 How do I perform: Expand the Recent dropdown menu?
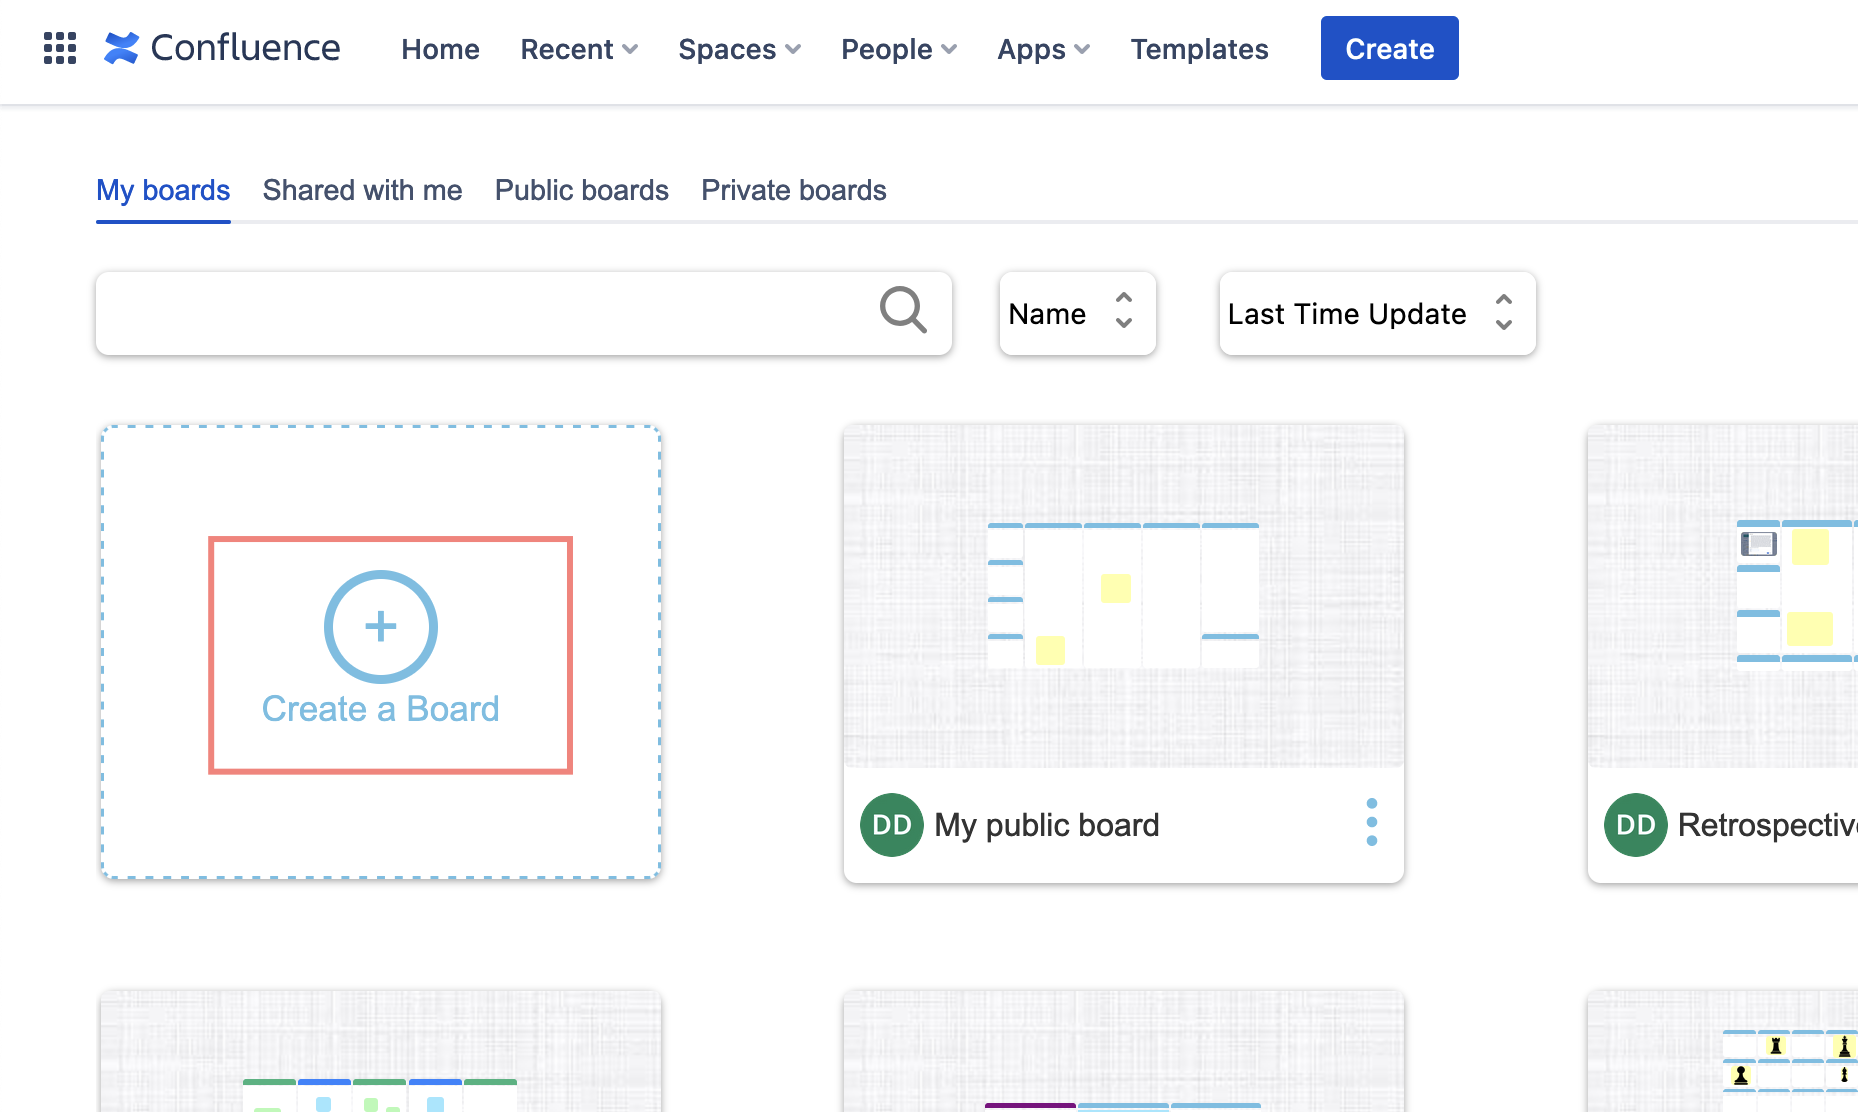578,49
